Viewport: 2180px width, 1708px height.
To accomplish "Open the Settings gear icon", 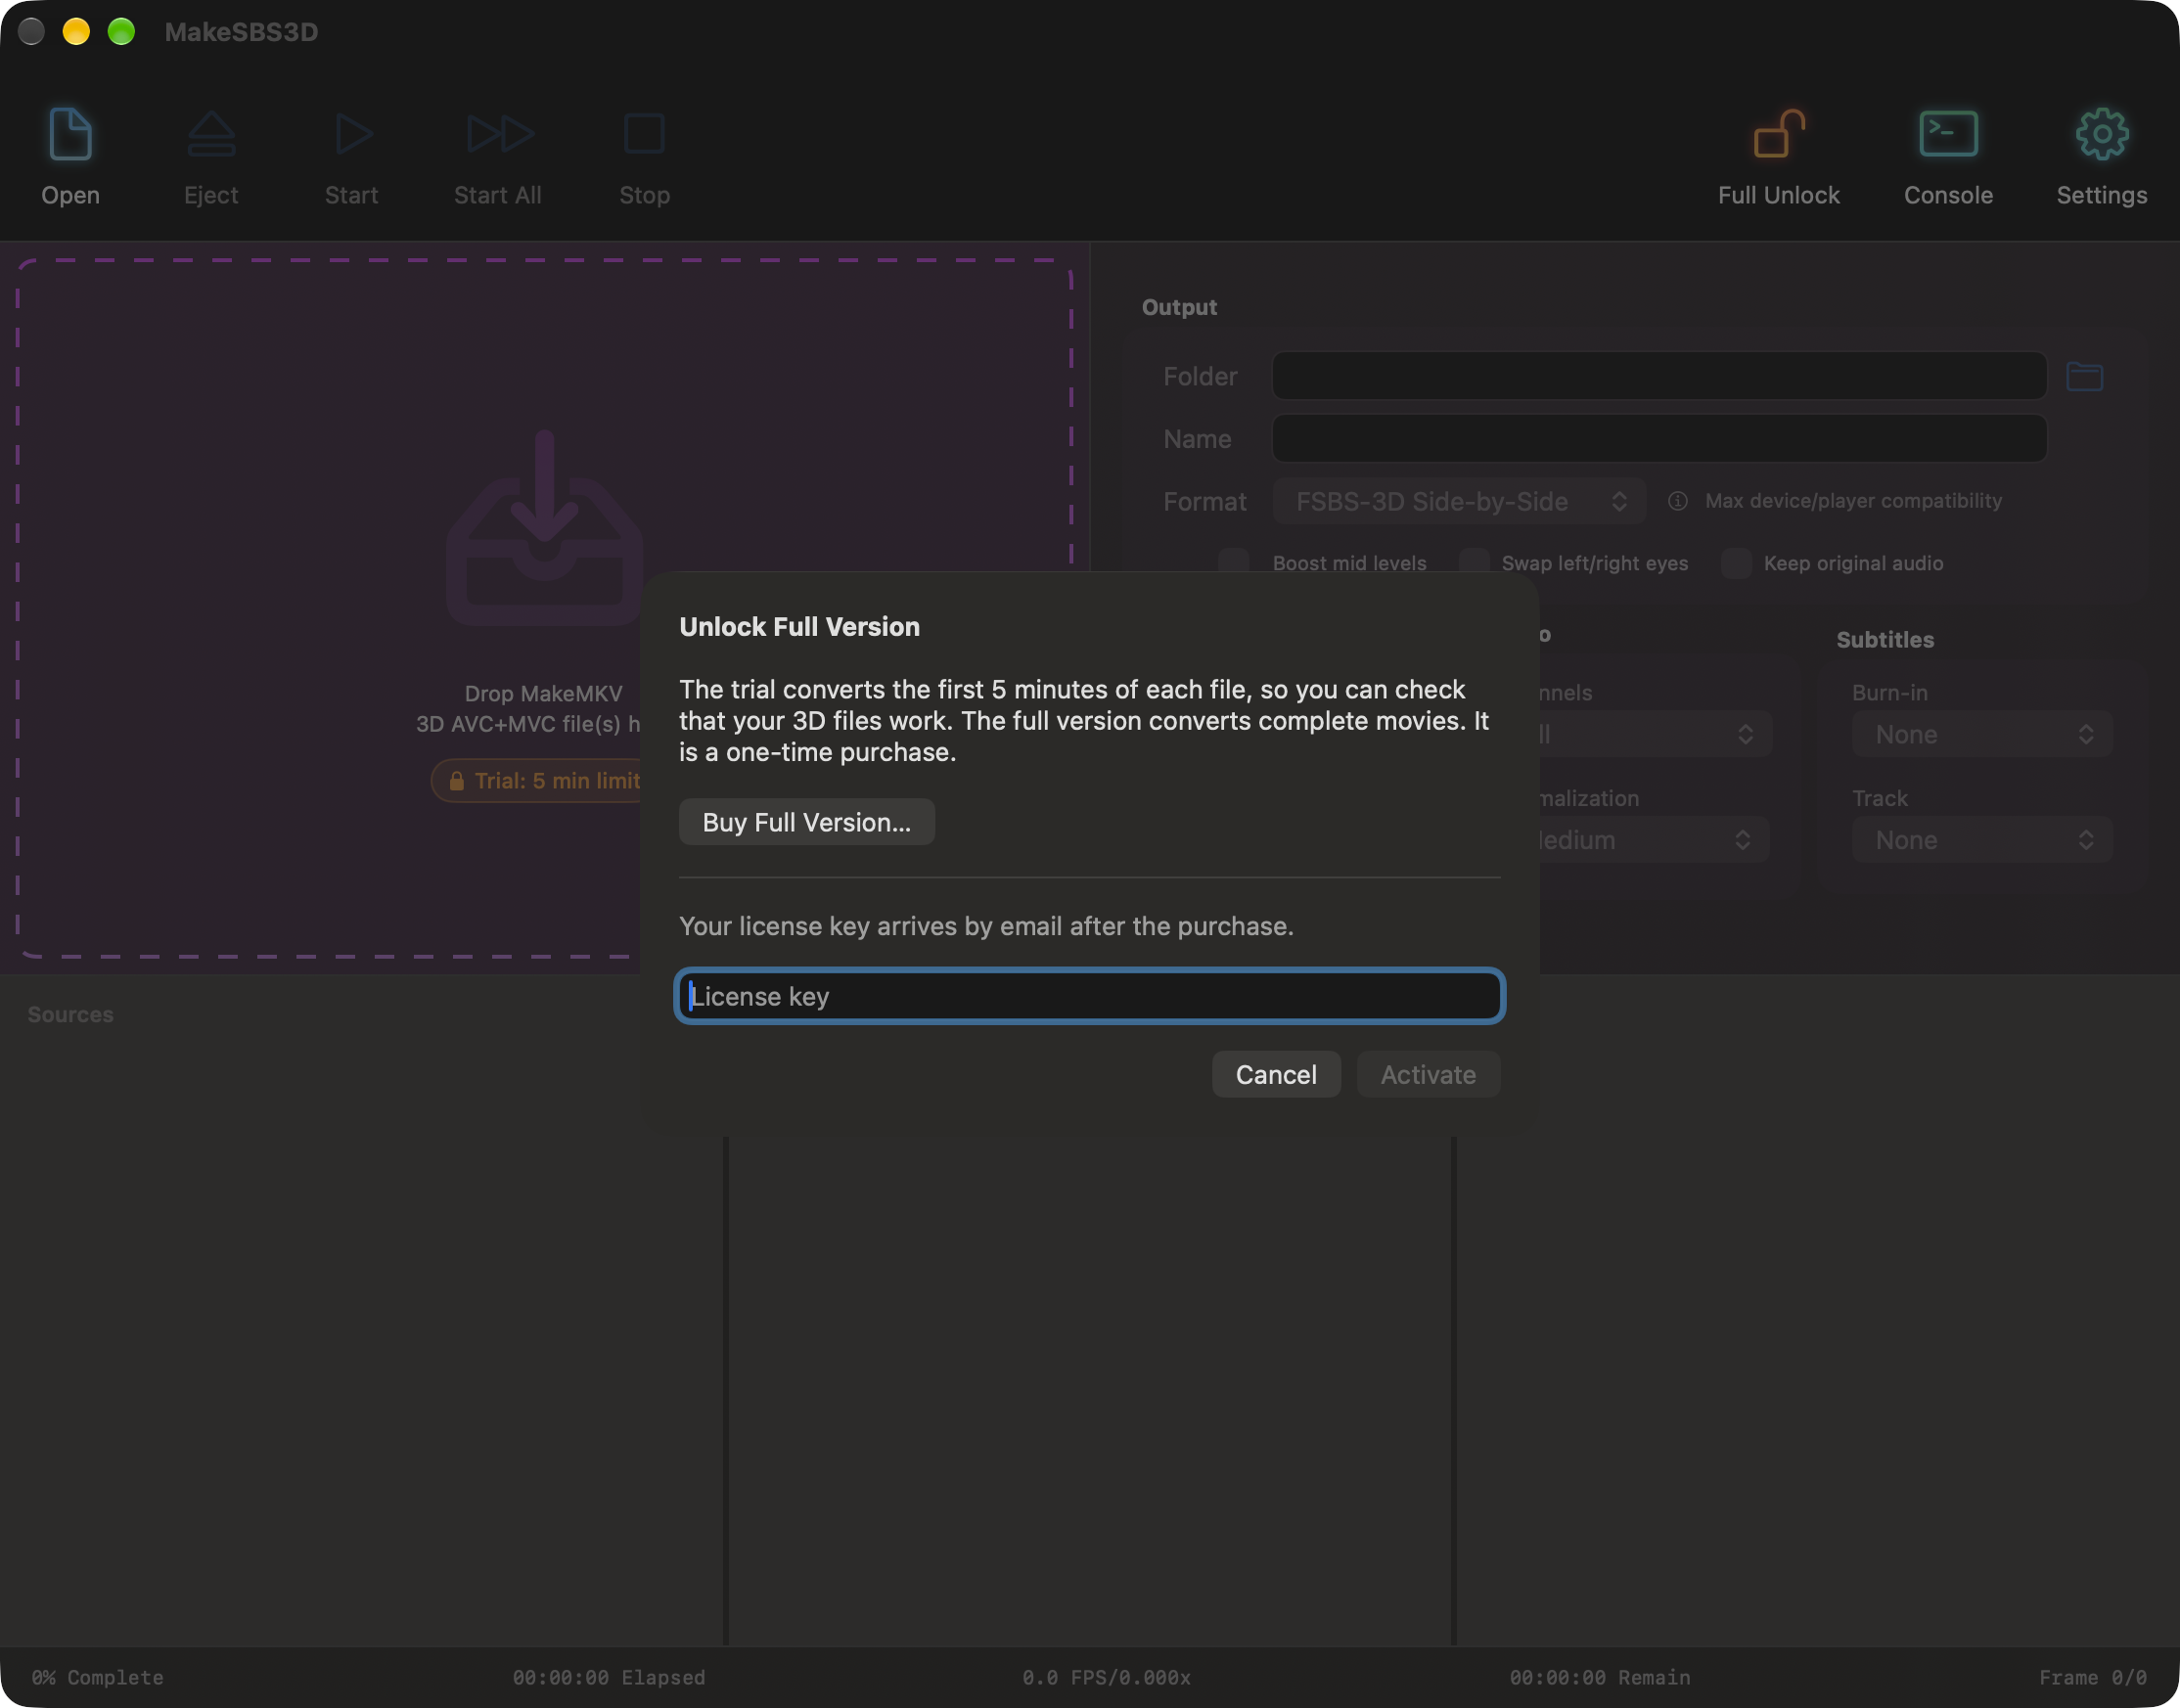I will tap(2101, 134).
